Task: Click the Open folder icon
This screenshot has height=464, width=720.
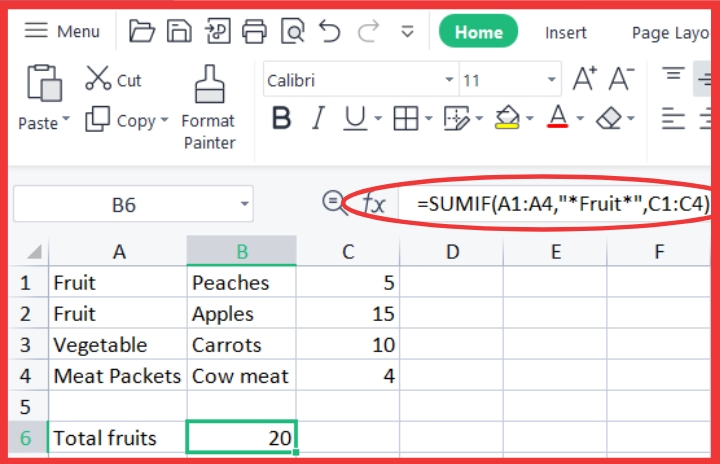Action: tap(142, 32)
